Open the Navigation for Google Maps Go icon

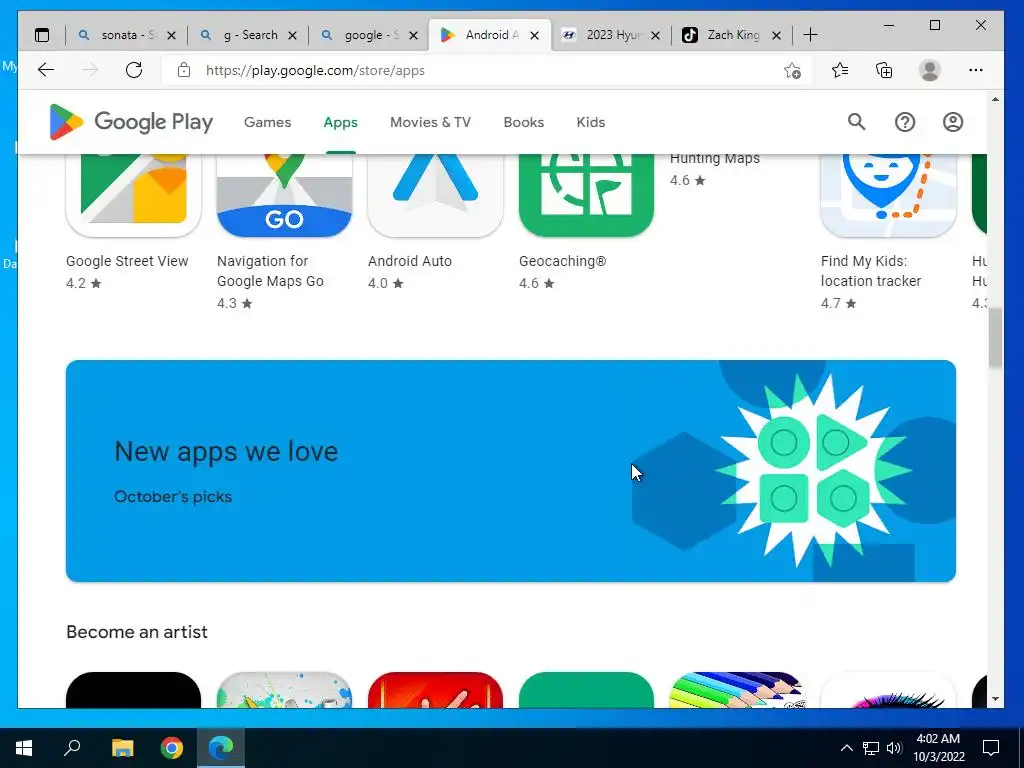click(x=284, y=195)
